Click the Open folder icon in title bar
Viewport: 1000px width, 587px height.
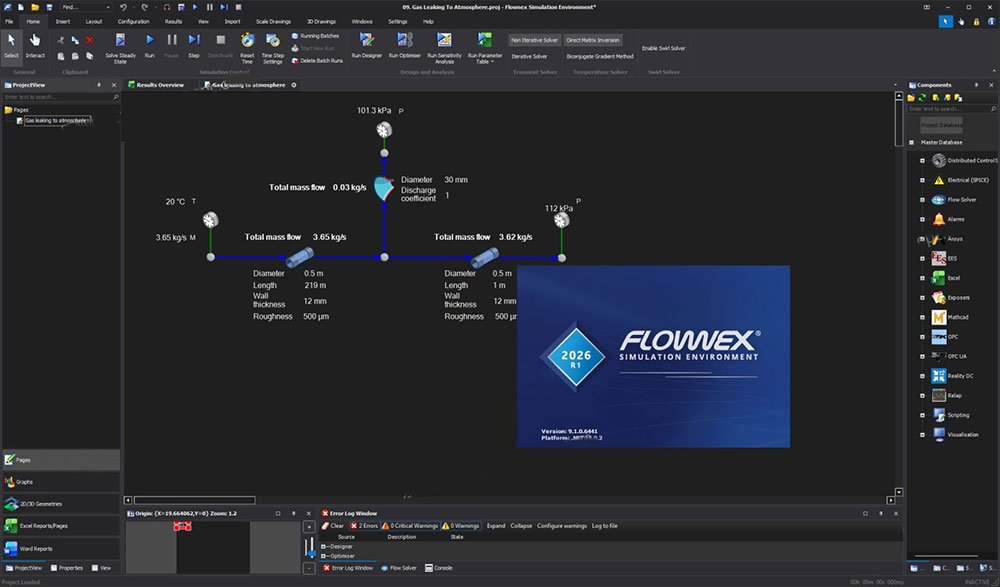click(35, 7)
